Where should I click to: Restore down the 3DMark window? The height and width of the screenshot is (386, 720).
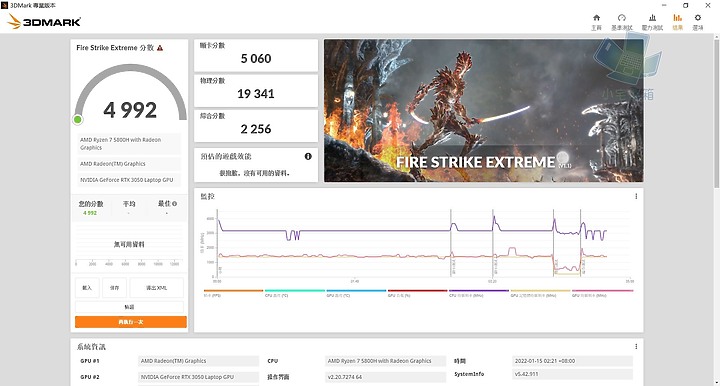pos(686,6)
